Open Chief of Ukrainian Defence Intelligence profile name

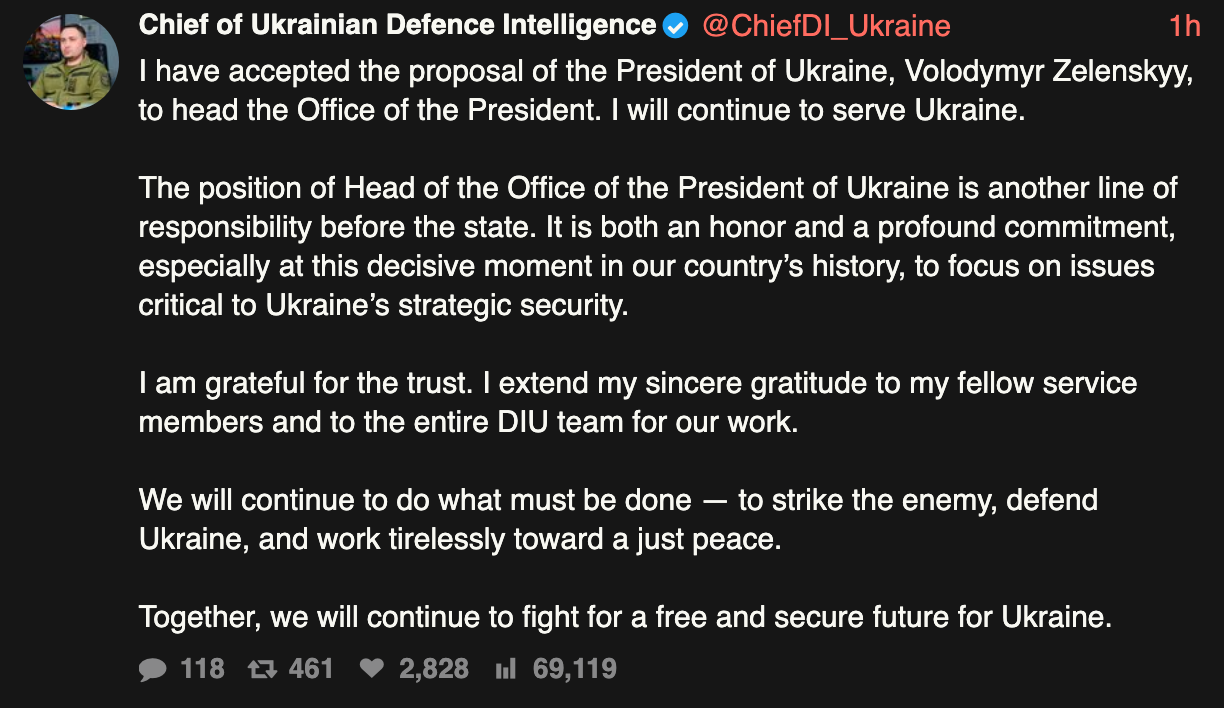(397, 26)
